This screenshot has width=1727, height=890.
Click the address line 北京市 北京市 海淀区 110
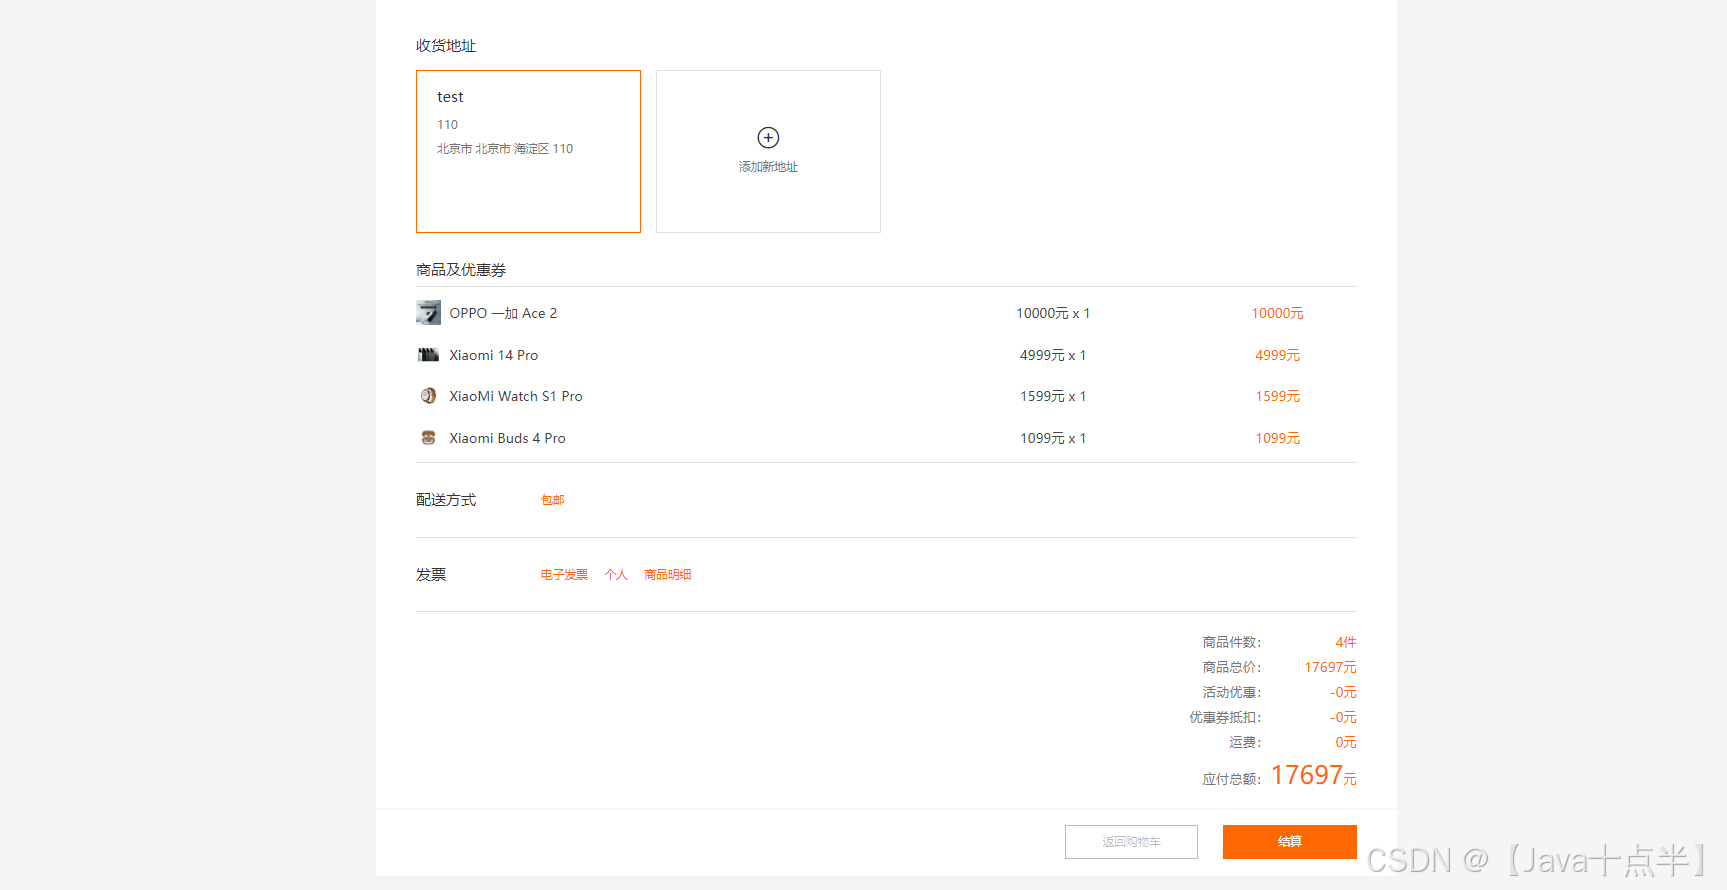click(505, 149)
